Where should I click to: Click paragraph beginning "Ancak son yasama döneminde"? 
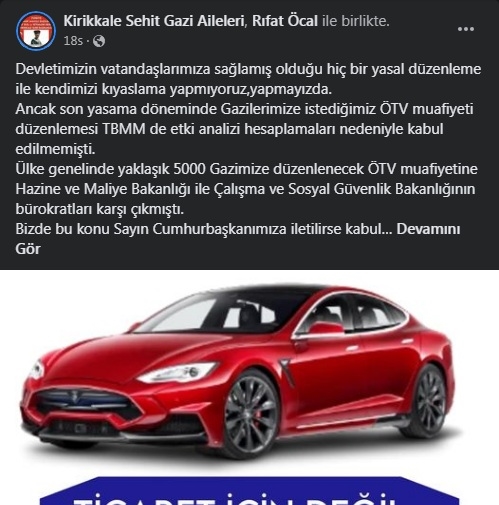click(244, 129)
